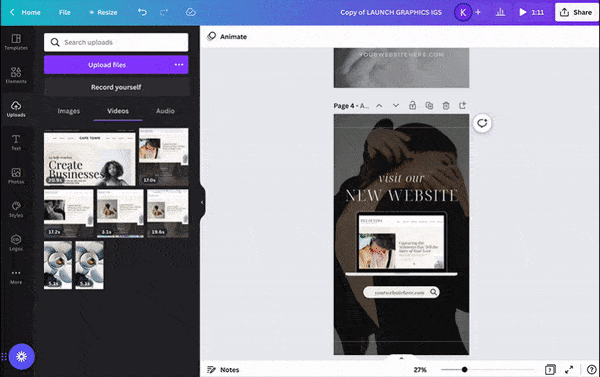Open the Text panel in sidebar
Viewport: 600px width, 377px height.
16,142
